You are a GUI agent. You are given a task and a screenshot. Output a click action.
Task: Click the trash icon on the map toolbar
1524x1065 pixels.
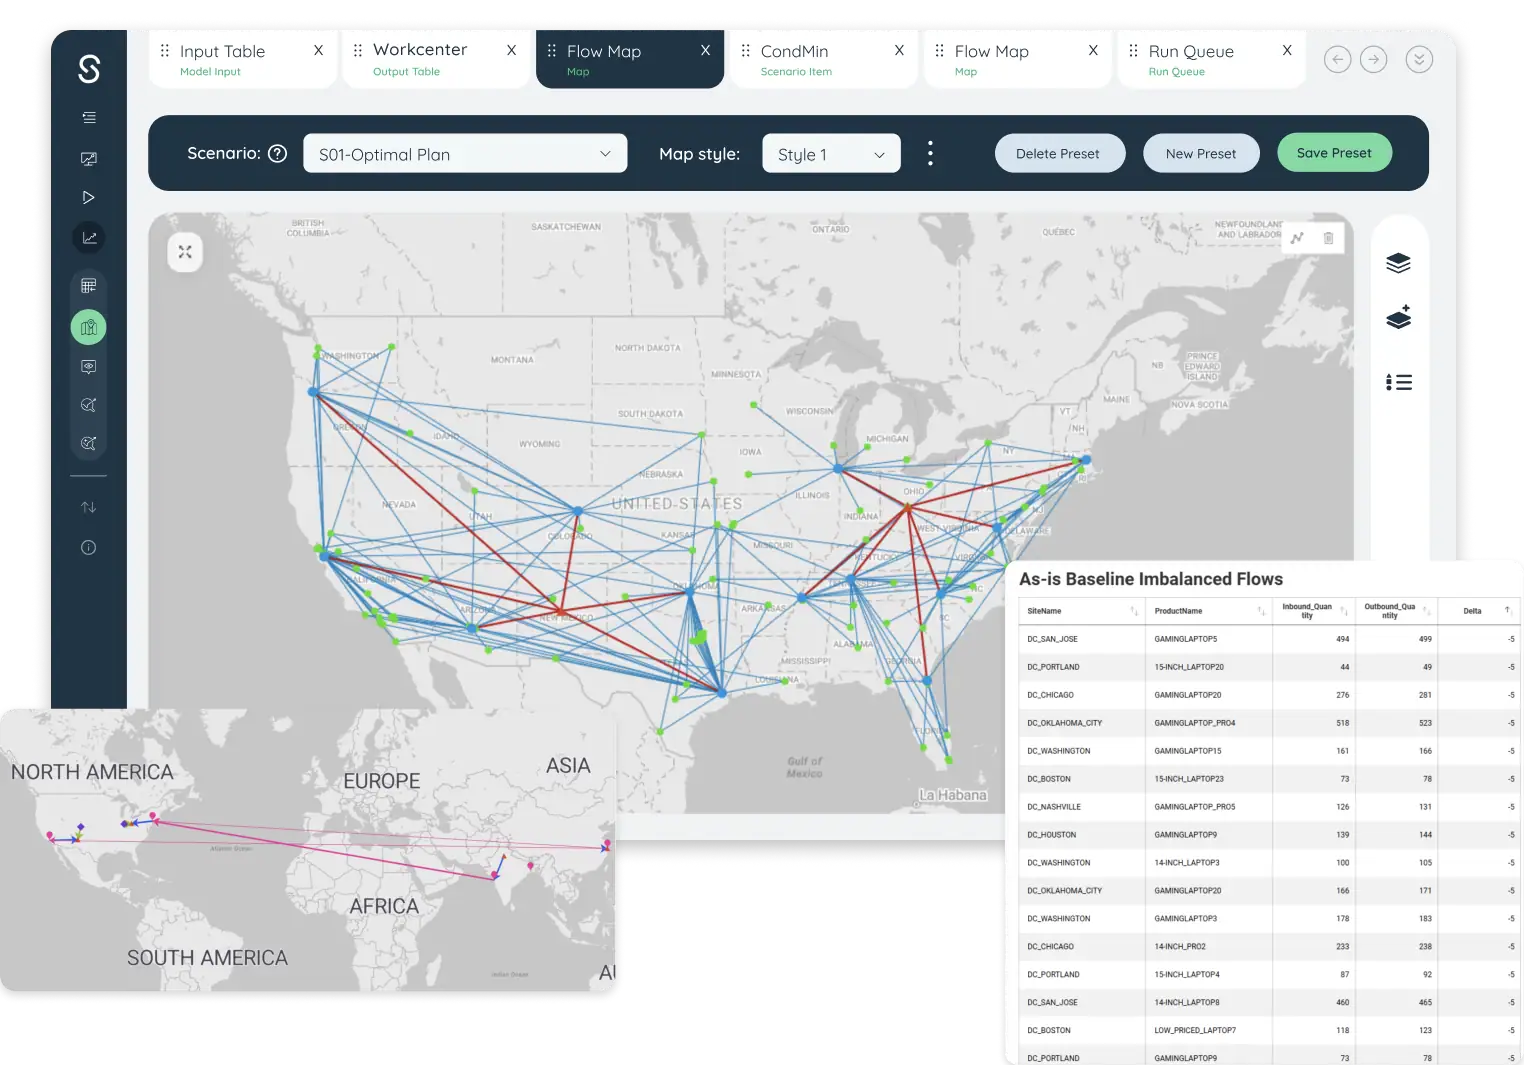click(x=1328, y=238)
